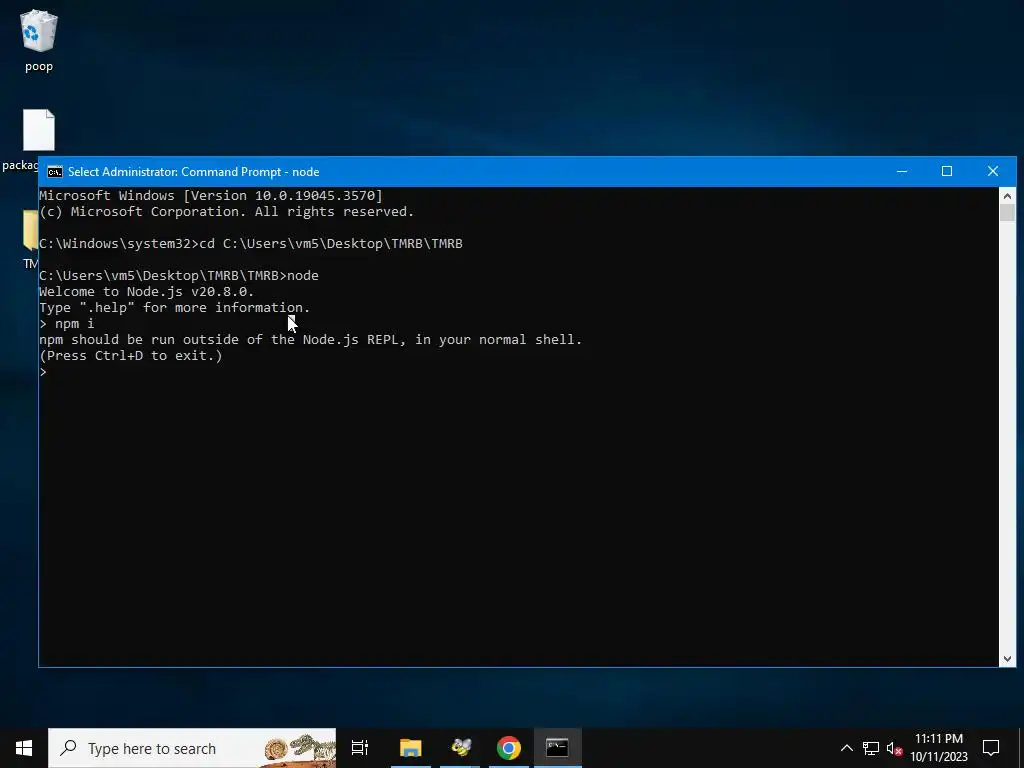Click the 'Welcome to Node.js v20.8.0.' line

[146, 291]
